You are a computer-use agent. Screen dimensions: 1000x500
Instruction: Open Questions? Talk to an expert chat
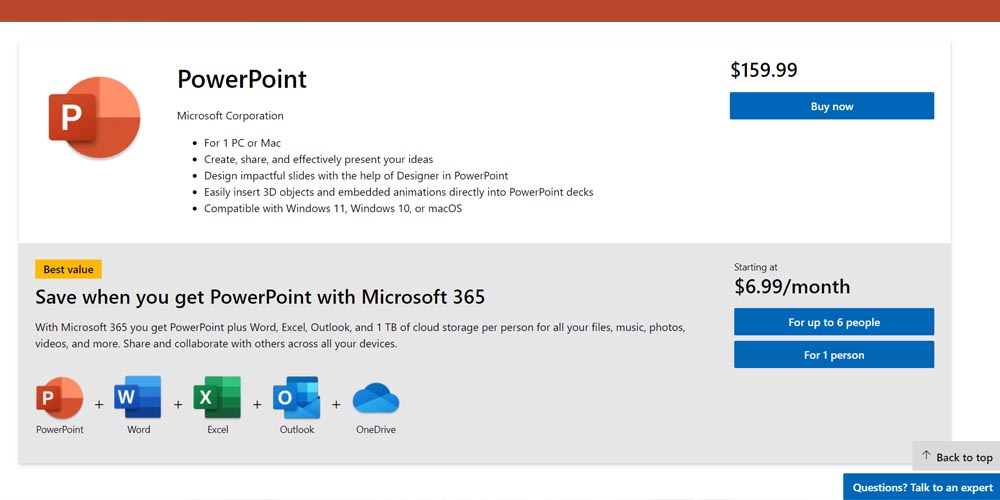click(922, 487)
